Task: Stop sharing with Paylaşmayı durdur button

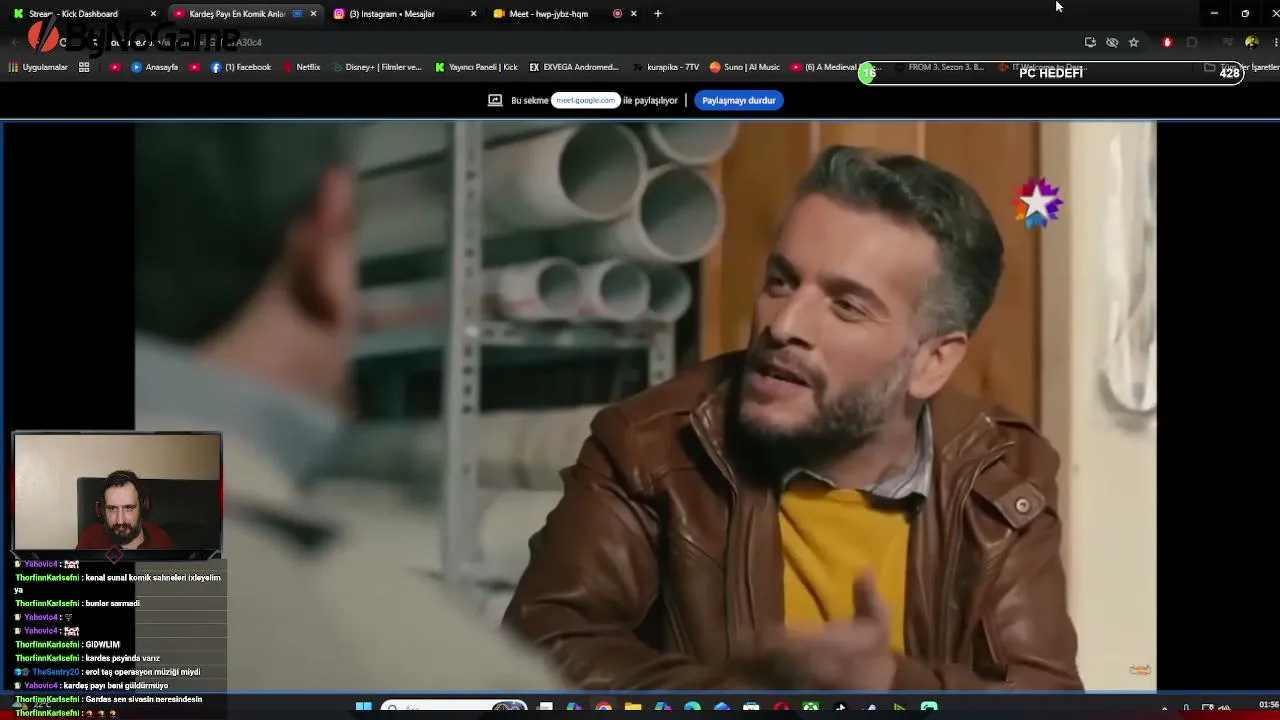Action: coord(739,100)
